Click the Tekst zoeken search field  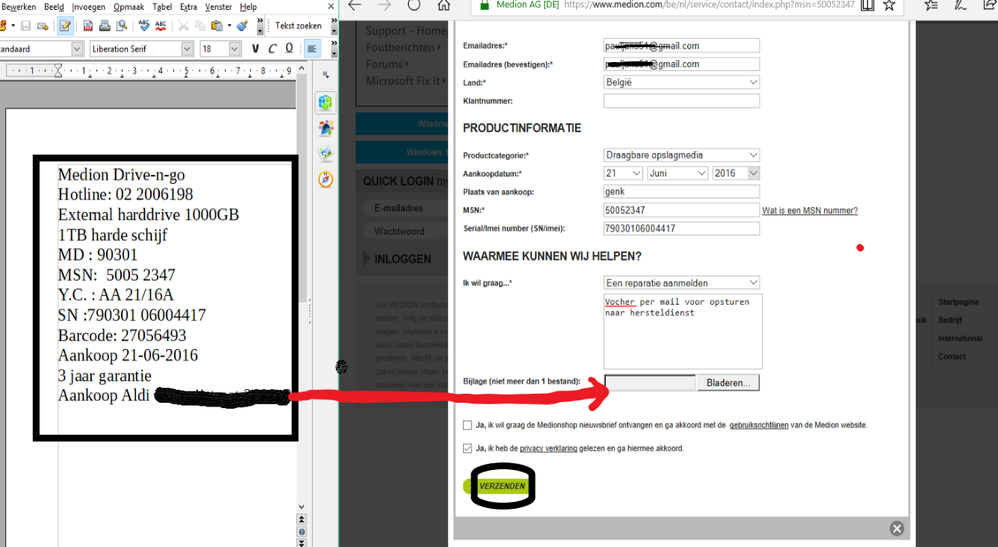pyautogui.click(x=298, y=26)
